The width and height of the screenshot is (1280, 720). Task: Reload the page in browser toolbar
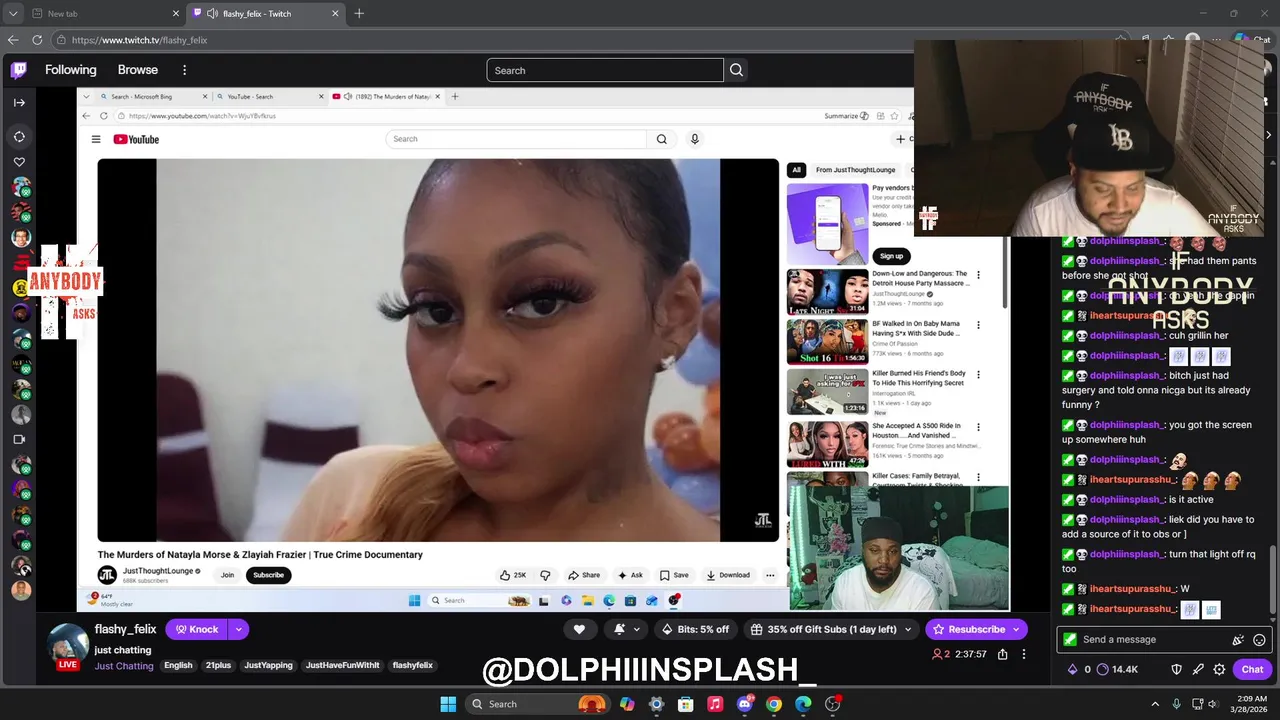point(37,40)
